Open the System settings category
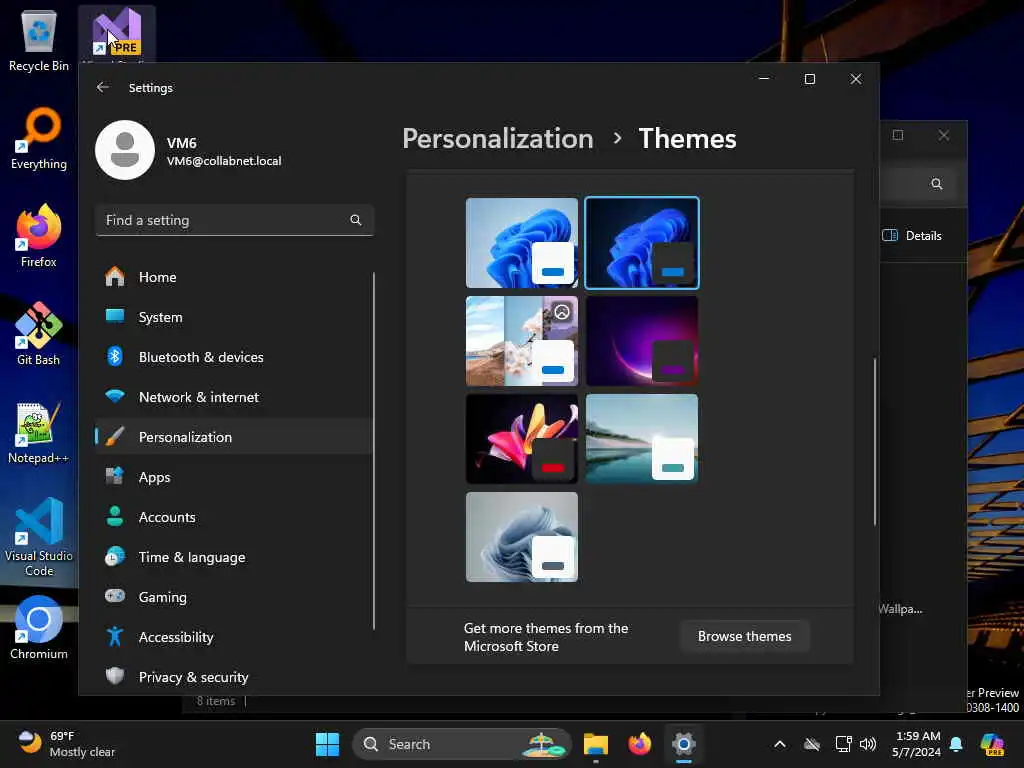Screen dimensions: 1024x768 [x=234, y=317]
